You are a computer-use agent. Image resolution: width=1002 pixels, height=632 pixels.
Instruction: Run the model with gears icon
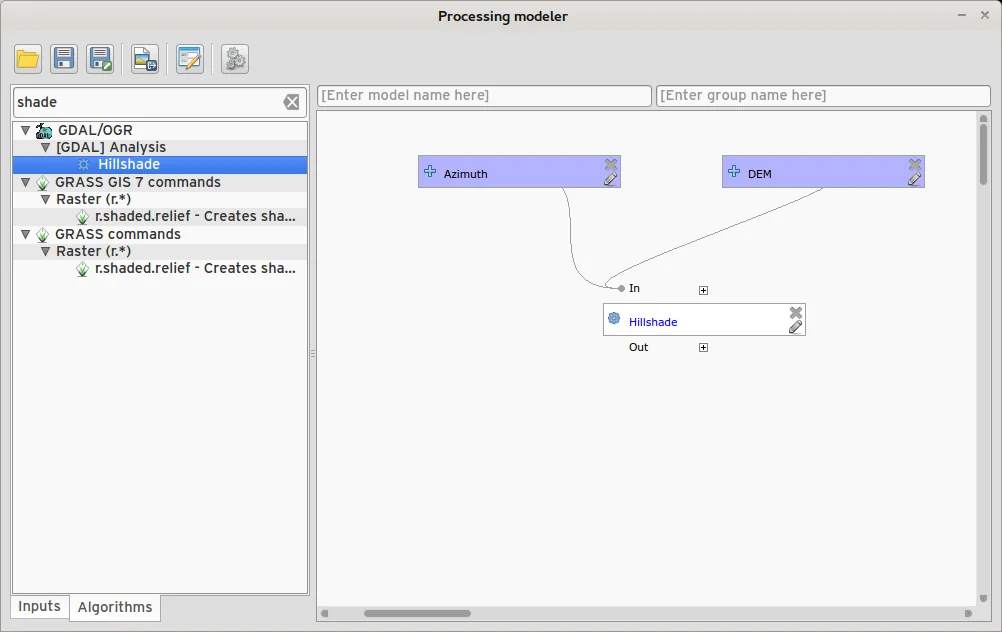coord(235,59)
